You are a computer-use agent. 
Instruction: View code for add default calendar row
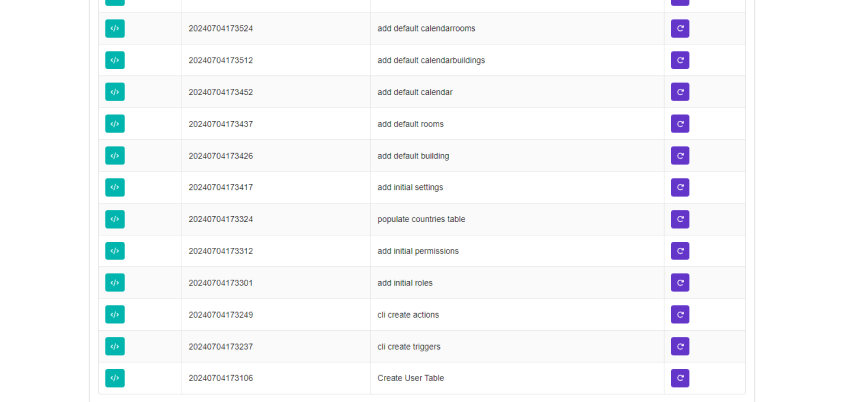point(115,92)
